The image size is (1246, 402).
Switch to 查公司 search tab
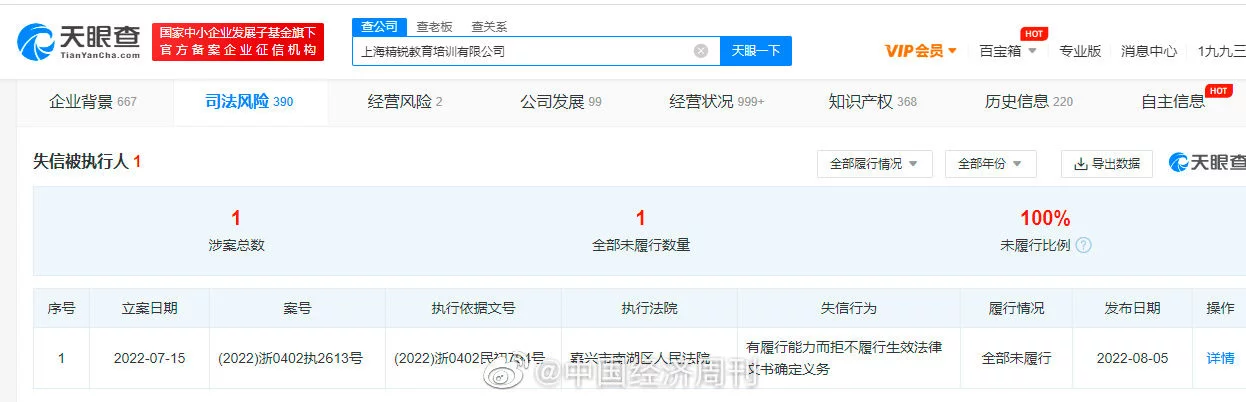377,27
